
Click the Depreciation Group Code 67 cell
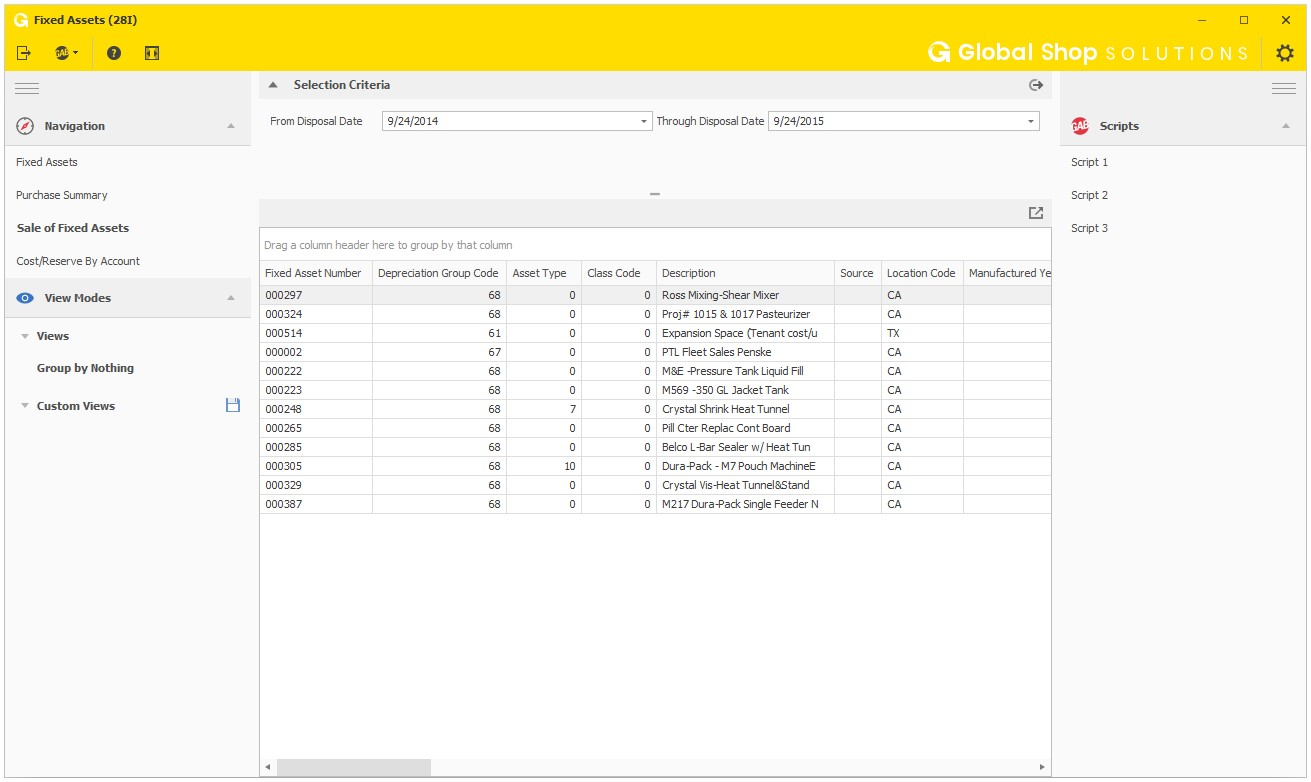click(x=439, y=352)
